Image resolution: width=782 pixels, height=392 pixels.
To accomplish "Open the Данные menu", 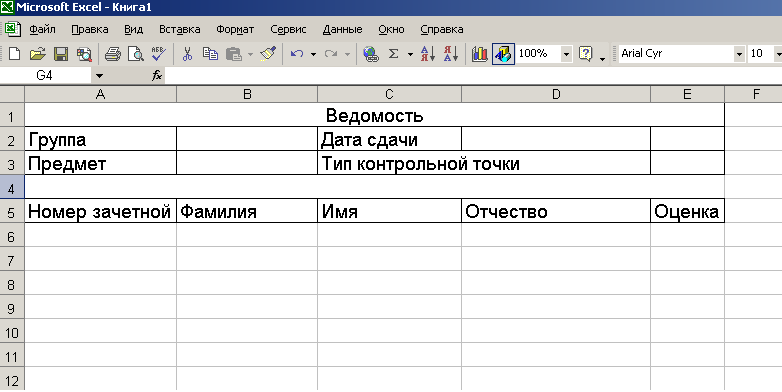I will (x=343, y=29).
